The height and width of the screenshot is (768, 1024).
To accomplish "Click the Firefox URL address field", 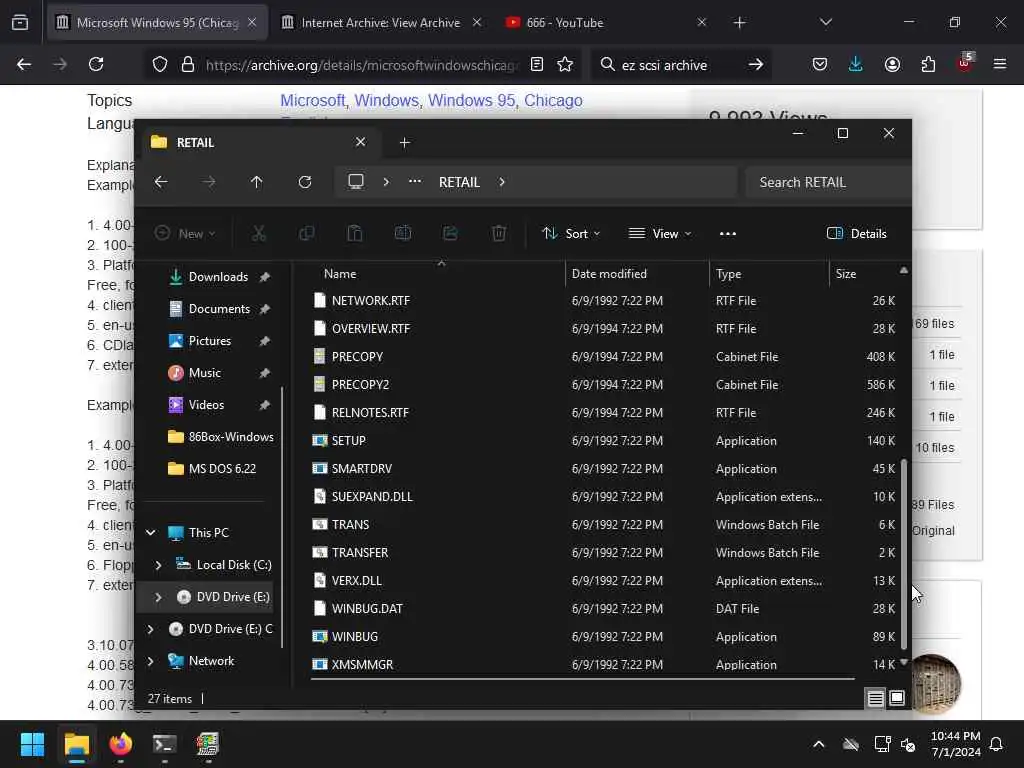I will coord(362,65).
